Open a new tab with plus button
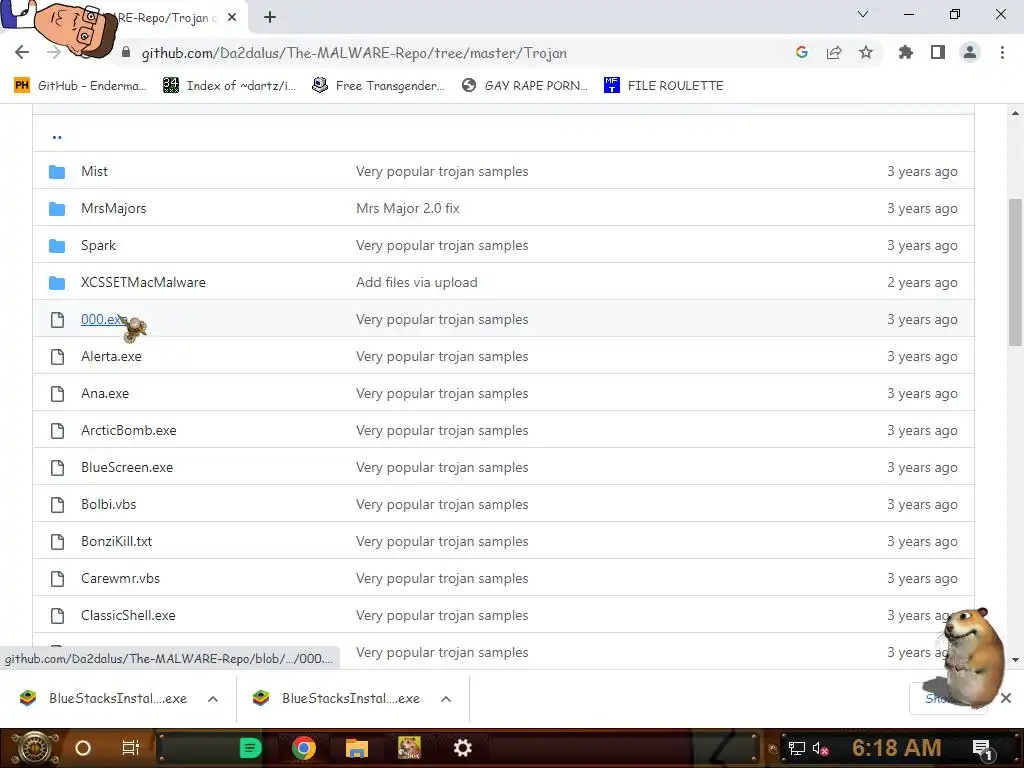The image size is (1024, 768). [270, 18]
